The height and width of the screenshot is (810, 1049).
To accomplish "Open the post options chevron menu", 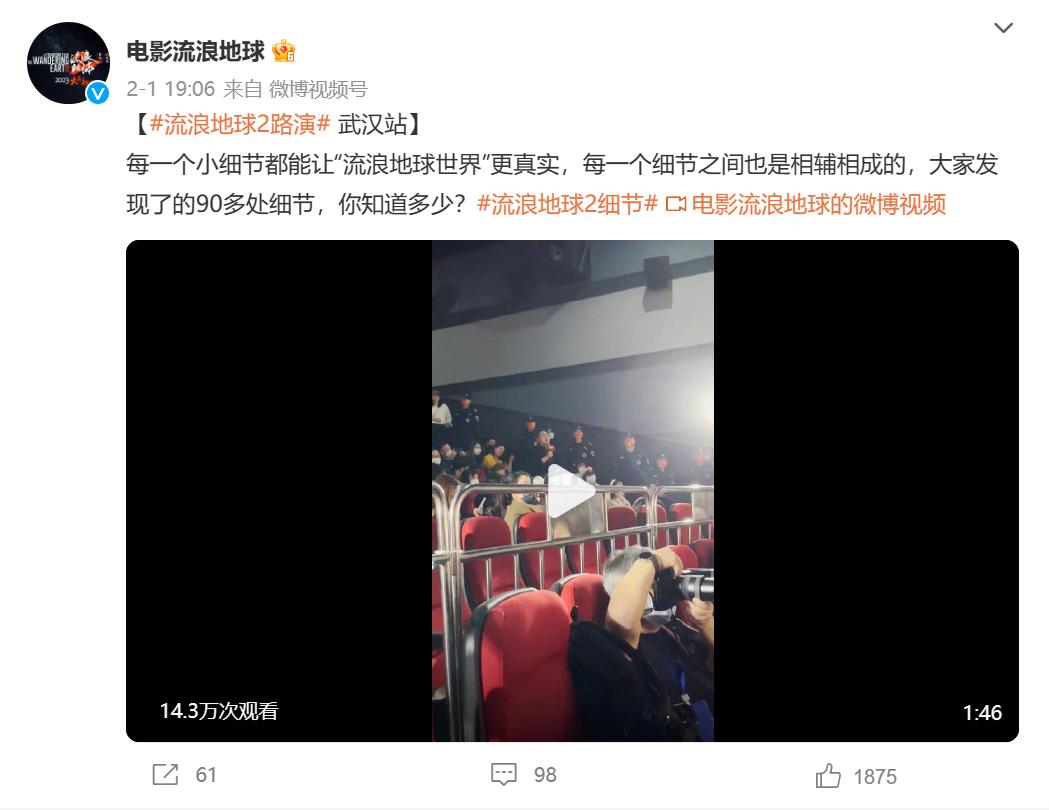I will click(1003, 28).
